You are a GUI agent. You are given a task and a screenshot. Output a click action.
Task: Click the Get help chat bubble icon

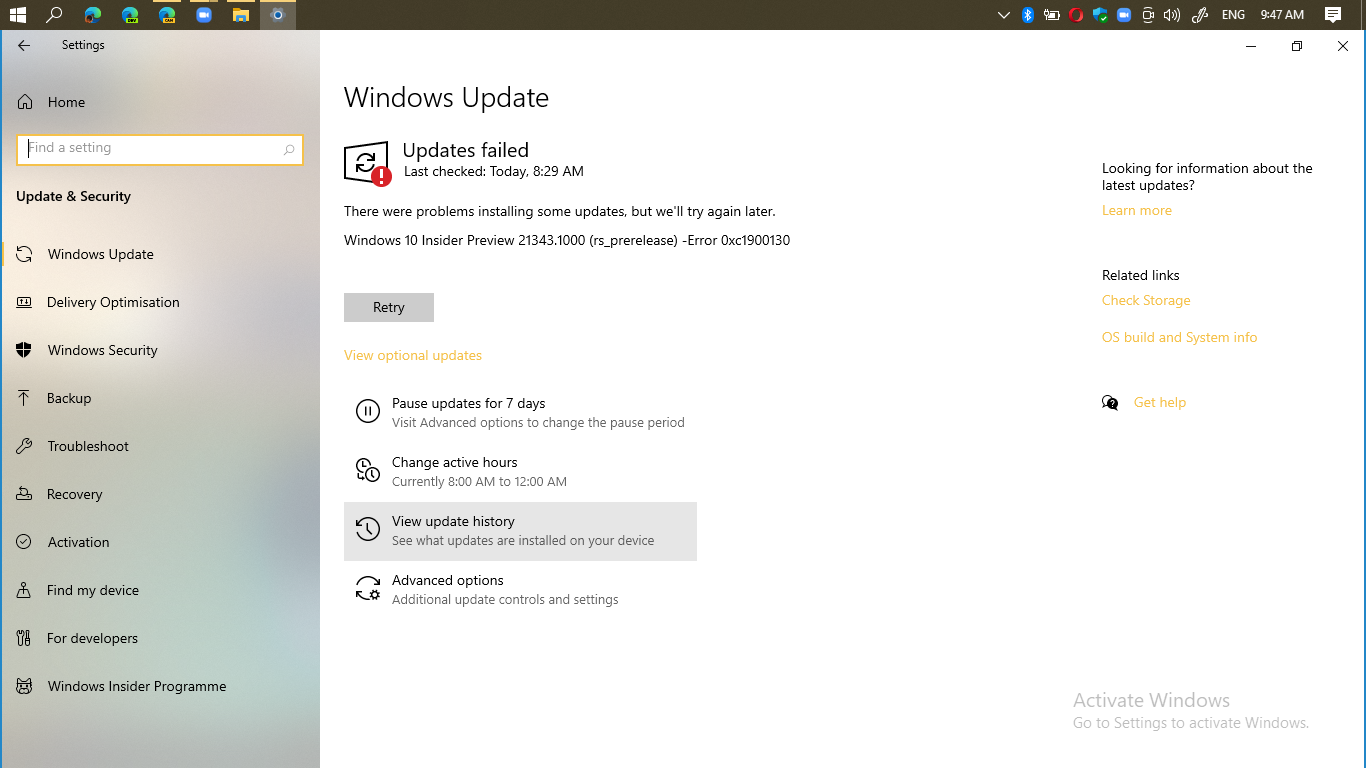1110,402
